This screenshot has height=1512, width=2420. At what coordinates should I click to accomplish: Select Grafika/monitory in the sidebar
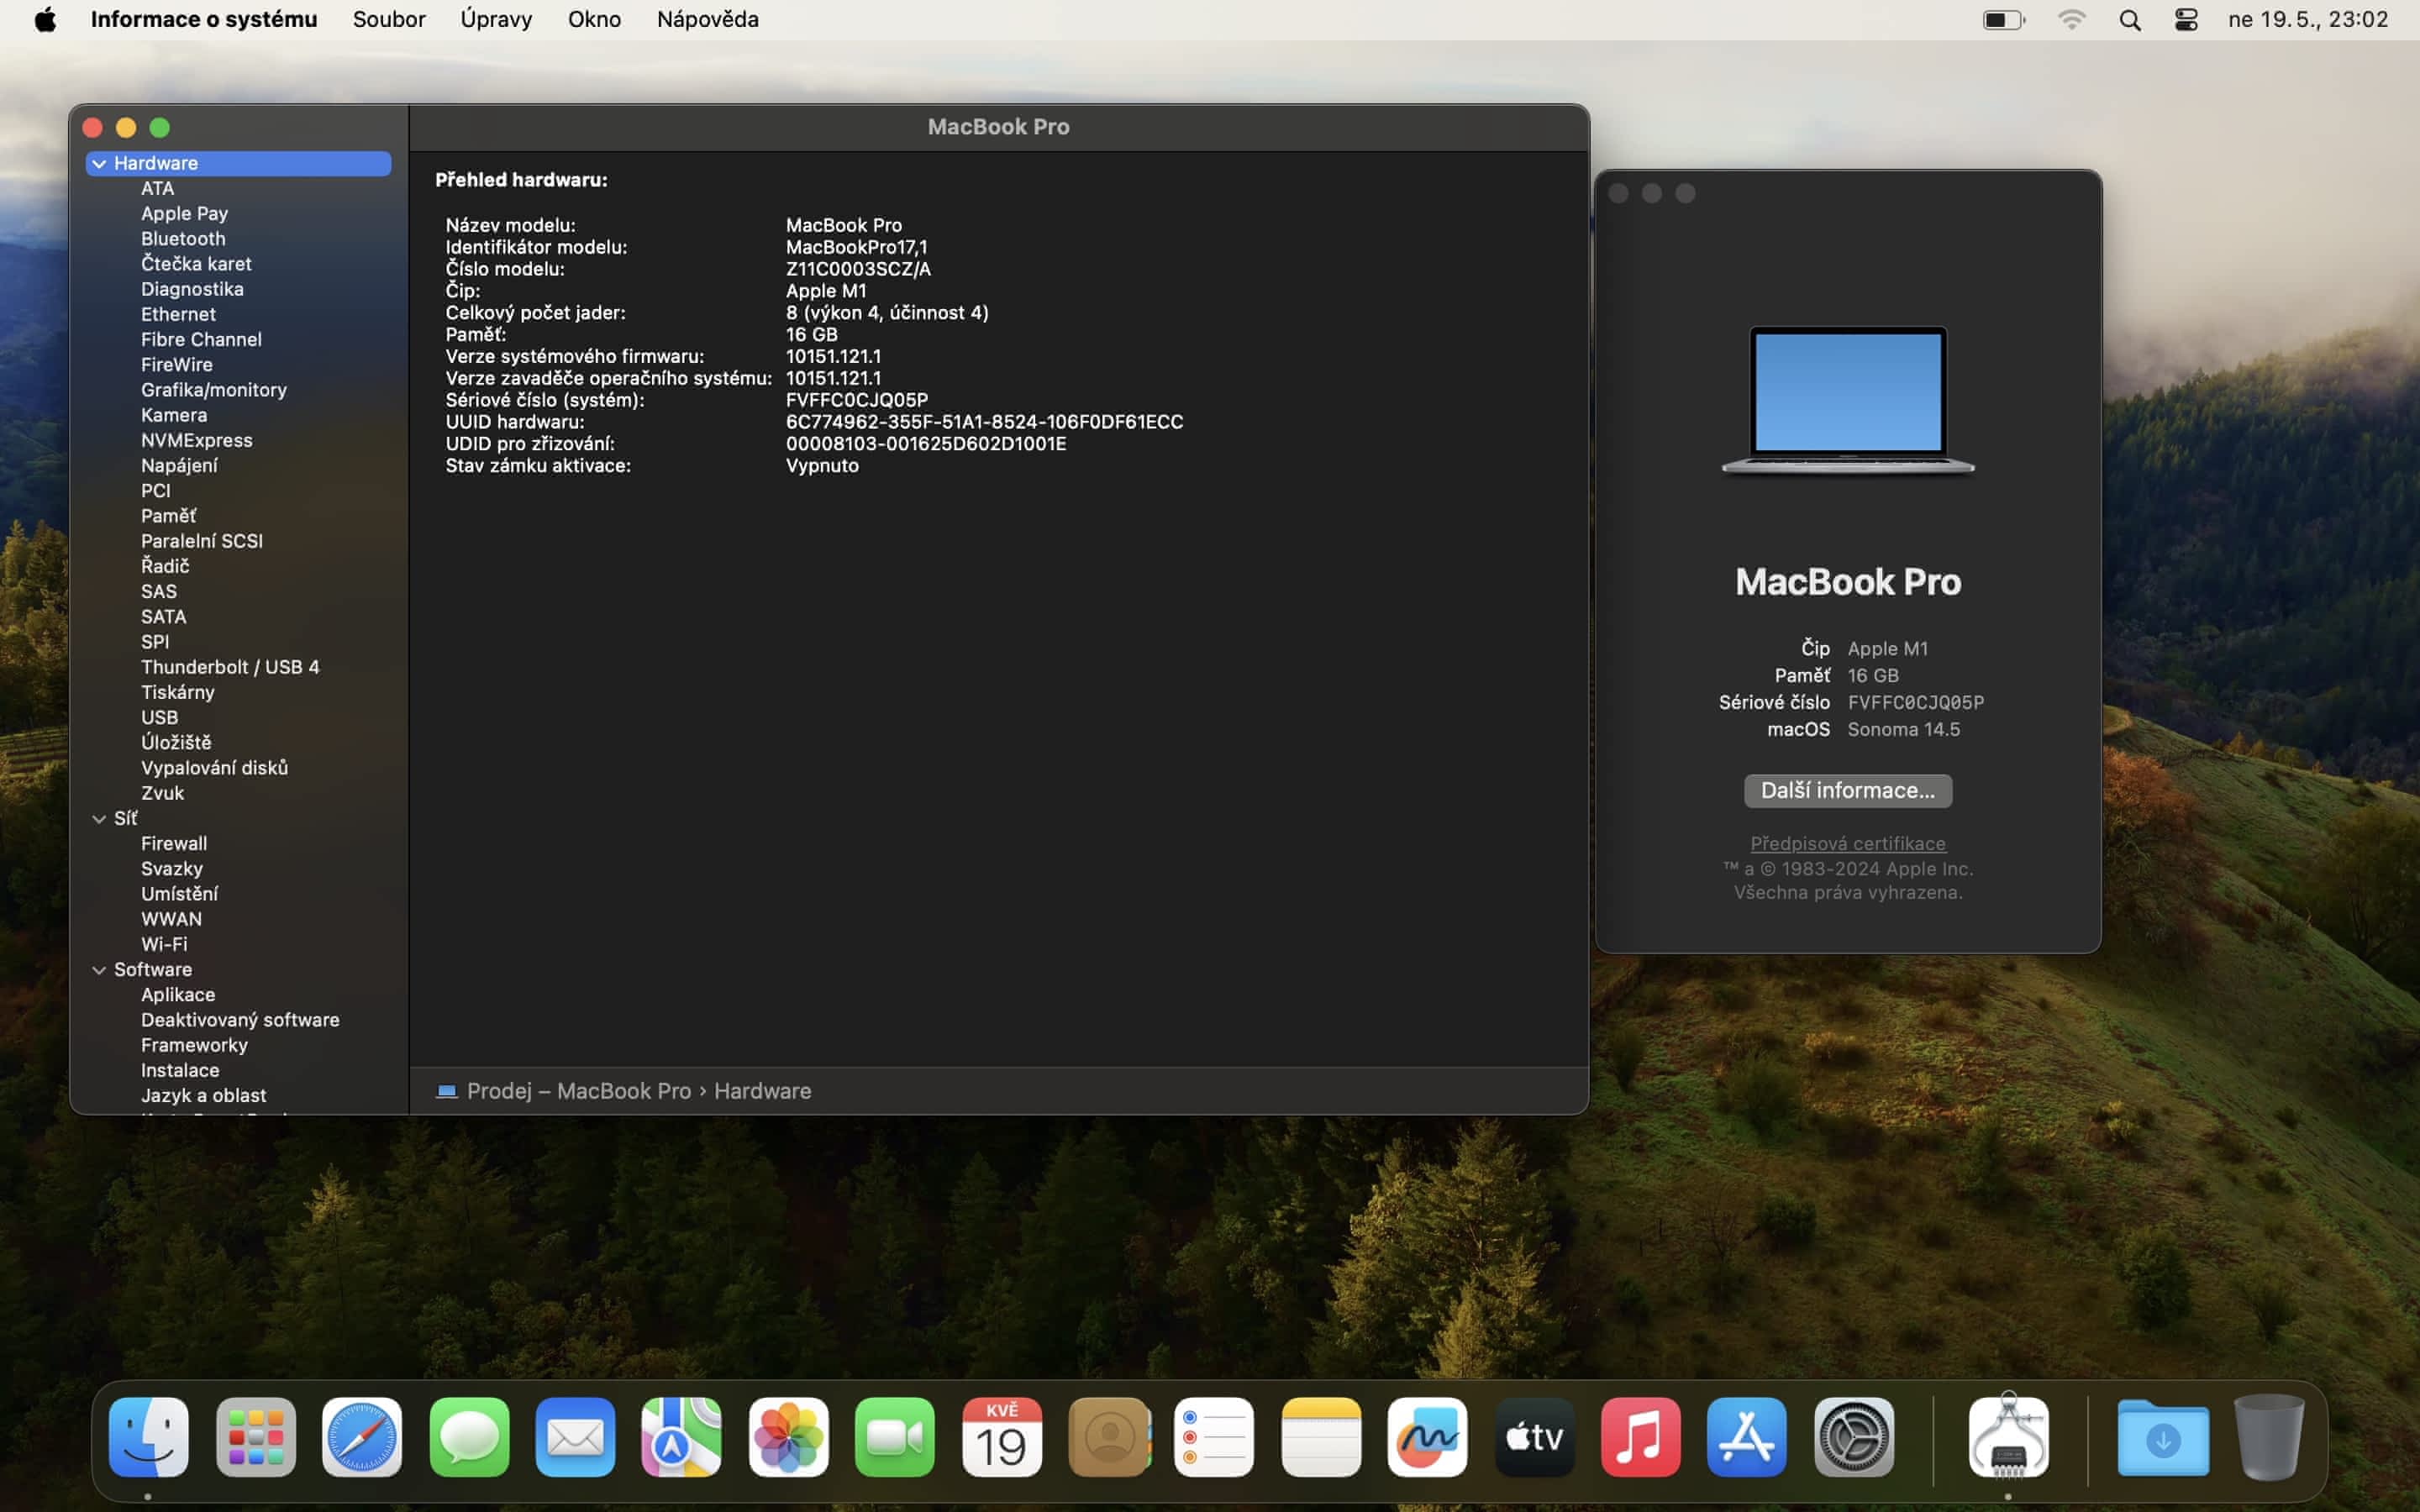pos(213,390)
